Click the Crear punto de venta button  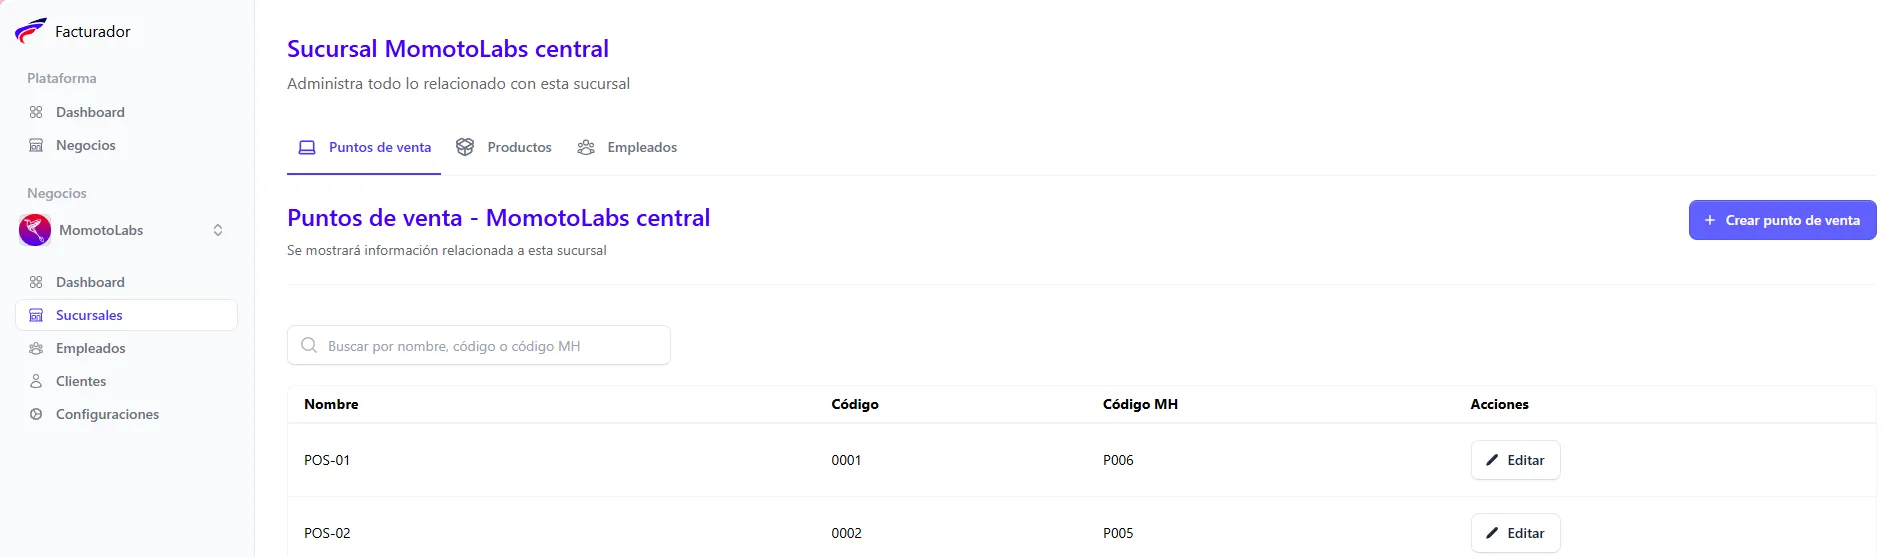(1782, 220)
